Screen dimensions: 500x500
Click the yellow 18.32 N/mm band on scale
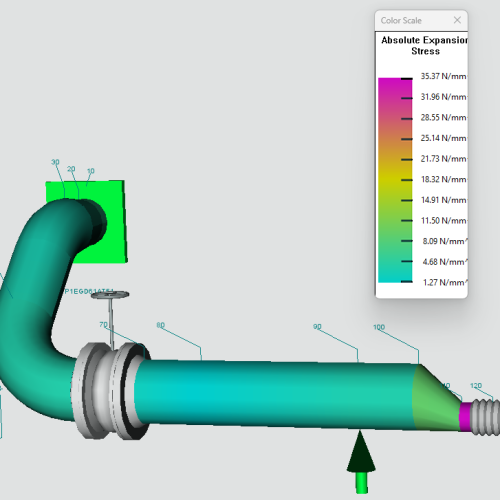point(395,180)
